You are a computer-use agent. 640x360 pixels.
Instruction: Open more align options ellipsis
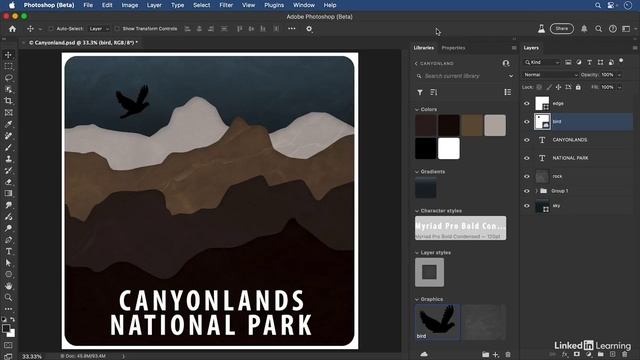(291, 29)
